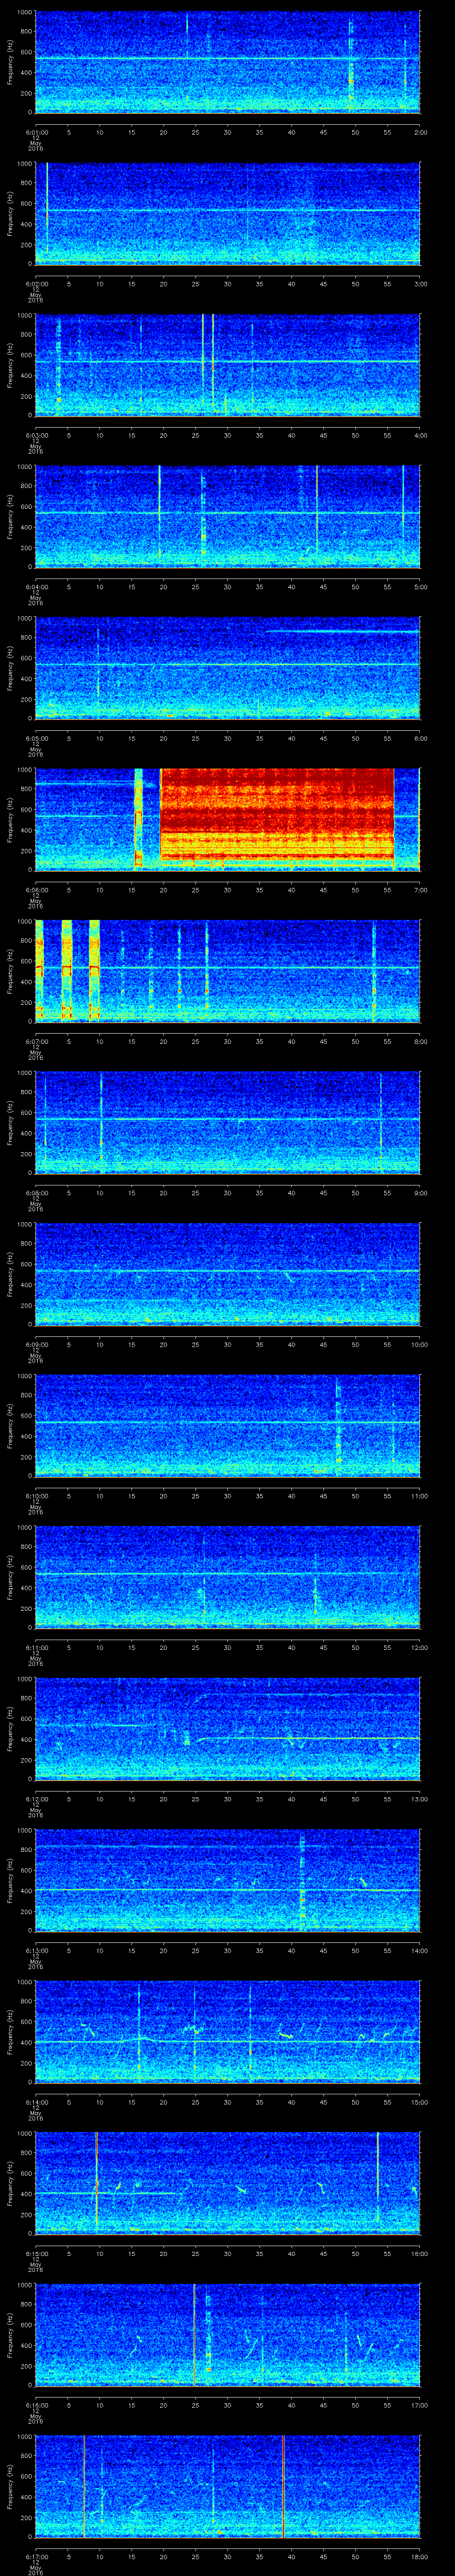455x2576 pixels.
Task: Click the 'Frequency (Hz)' axis label of the 6:06:00 panel
Action: (x=10, y=820)
